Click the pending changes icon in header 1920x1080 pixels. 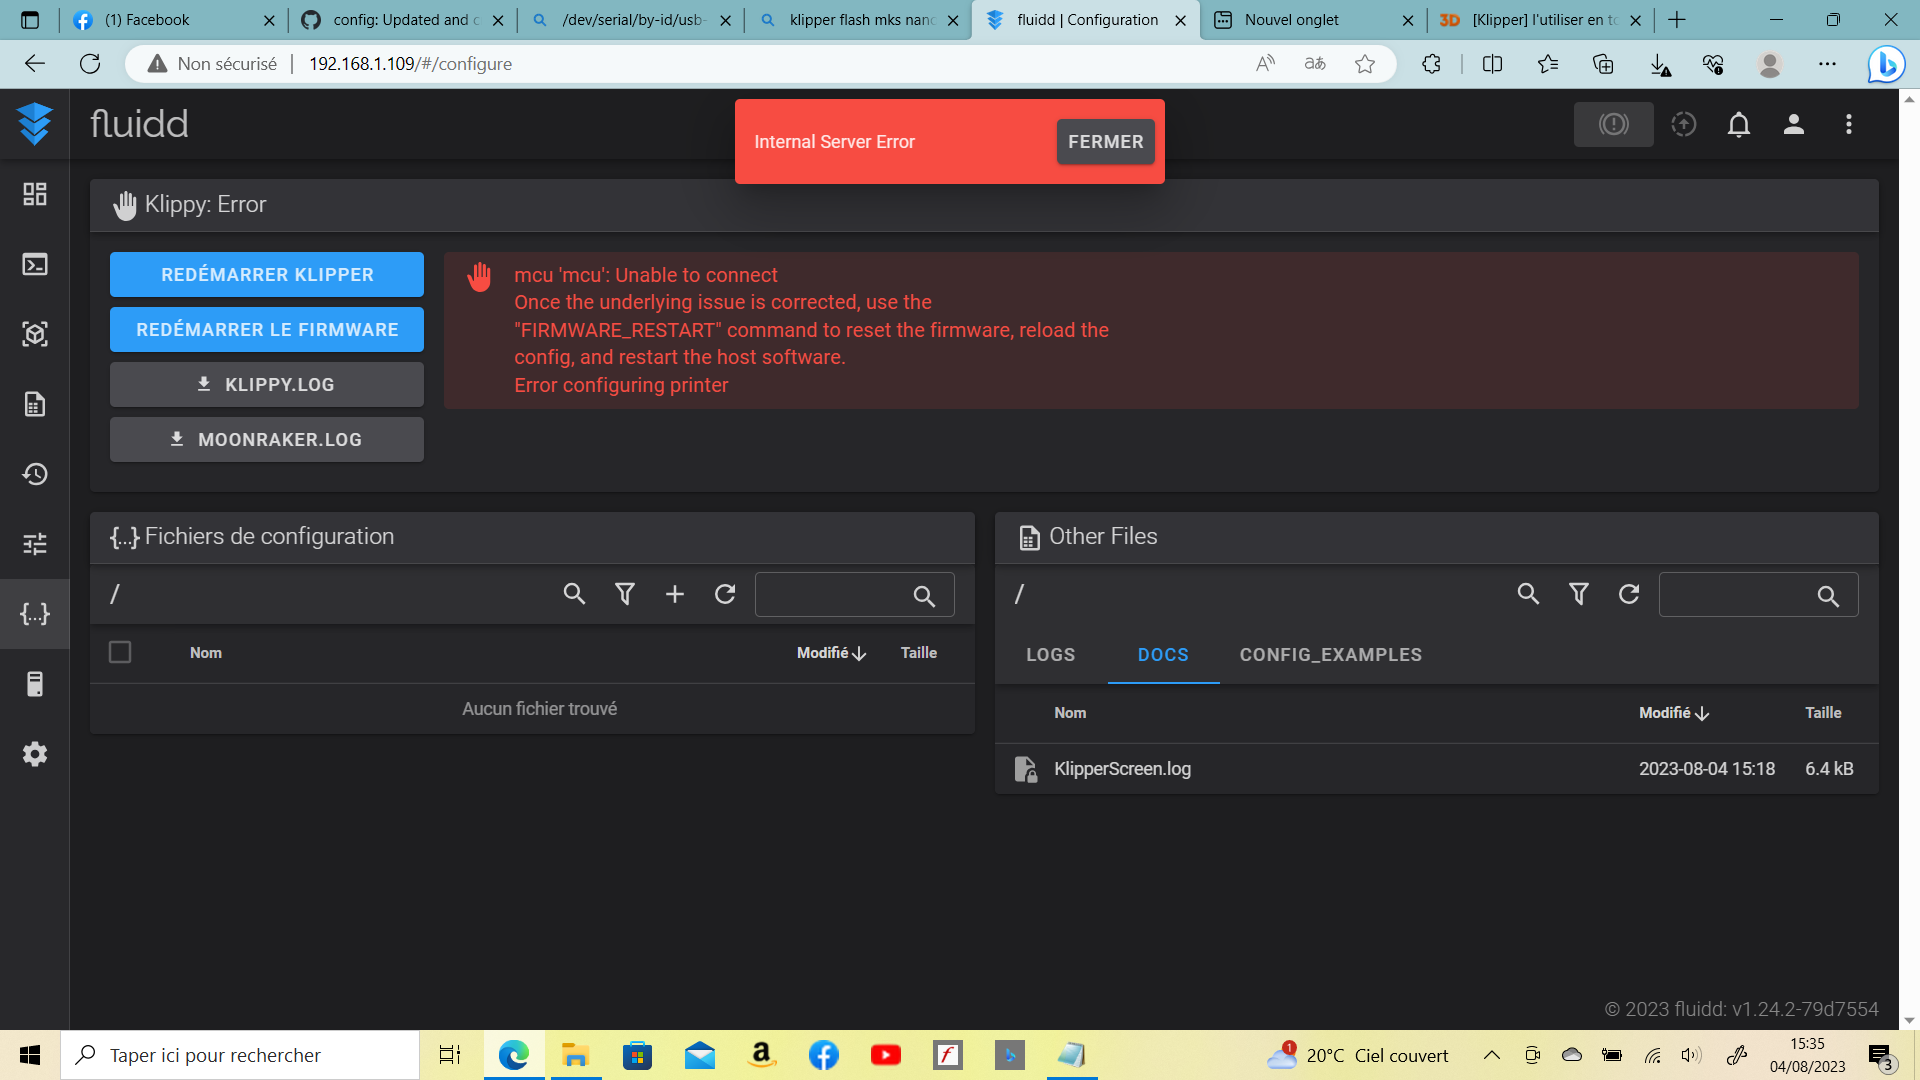click(x=1684, y=124)
